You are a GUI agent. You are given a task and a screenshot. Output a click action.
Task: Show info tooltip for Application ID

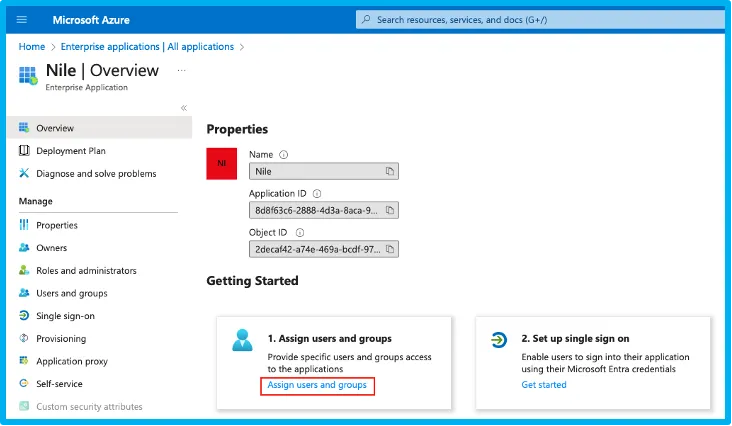pos(317,194)
